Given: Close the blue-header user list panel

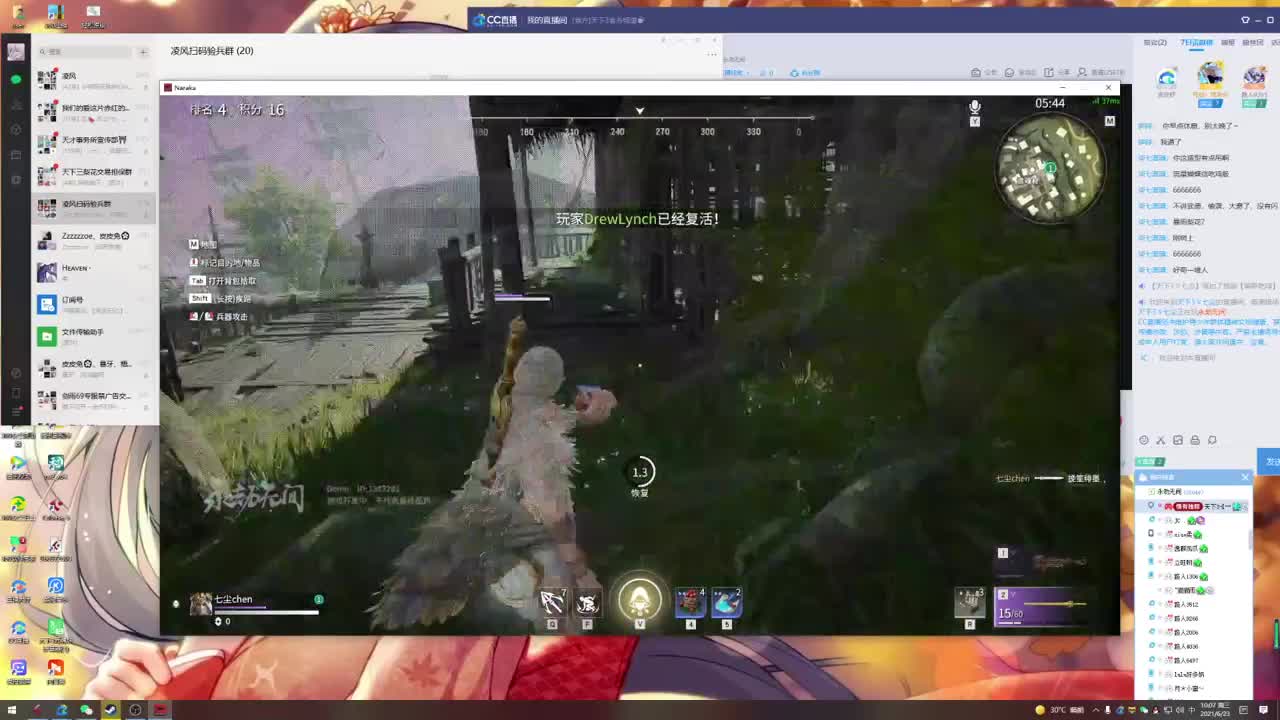Looking at the screenshot, I should click(1245, 477).
